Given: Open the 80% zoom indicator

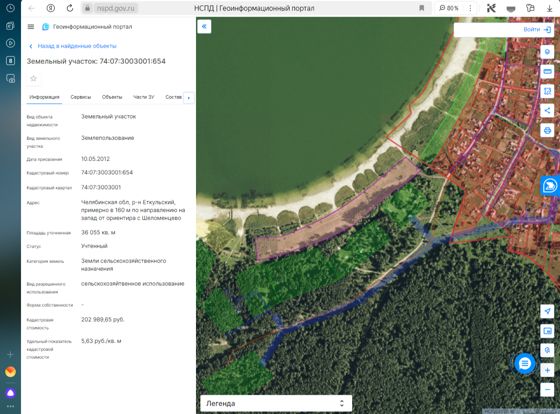Looking at the screenshot, I should click(449, 8).
